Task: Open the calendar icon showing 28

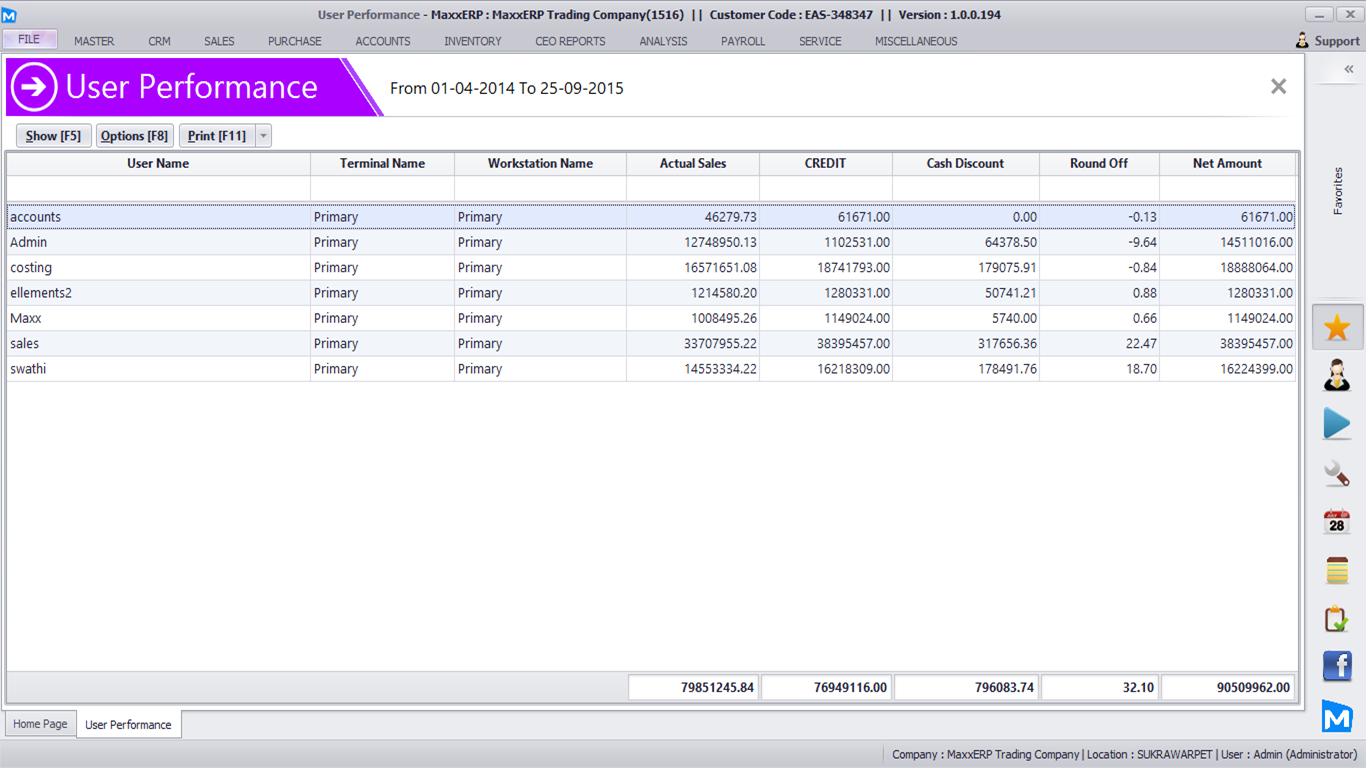Action: click(1337, 521)
